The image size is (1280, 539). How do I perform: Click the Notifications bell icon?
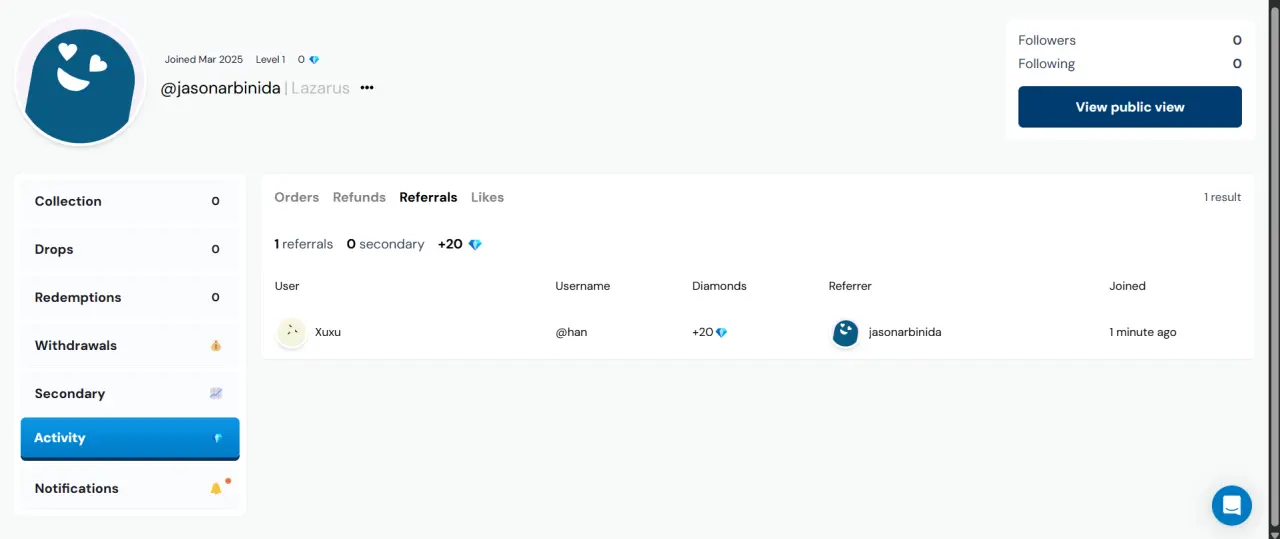click(x=216, y=488)
